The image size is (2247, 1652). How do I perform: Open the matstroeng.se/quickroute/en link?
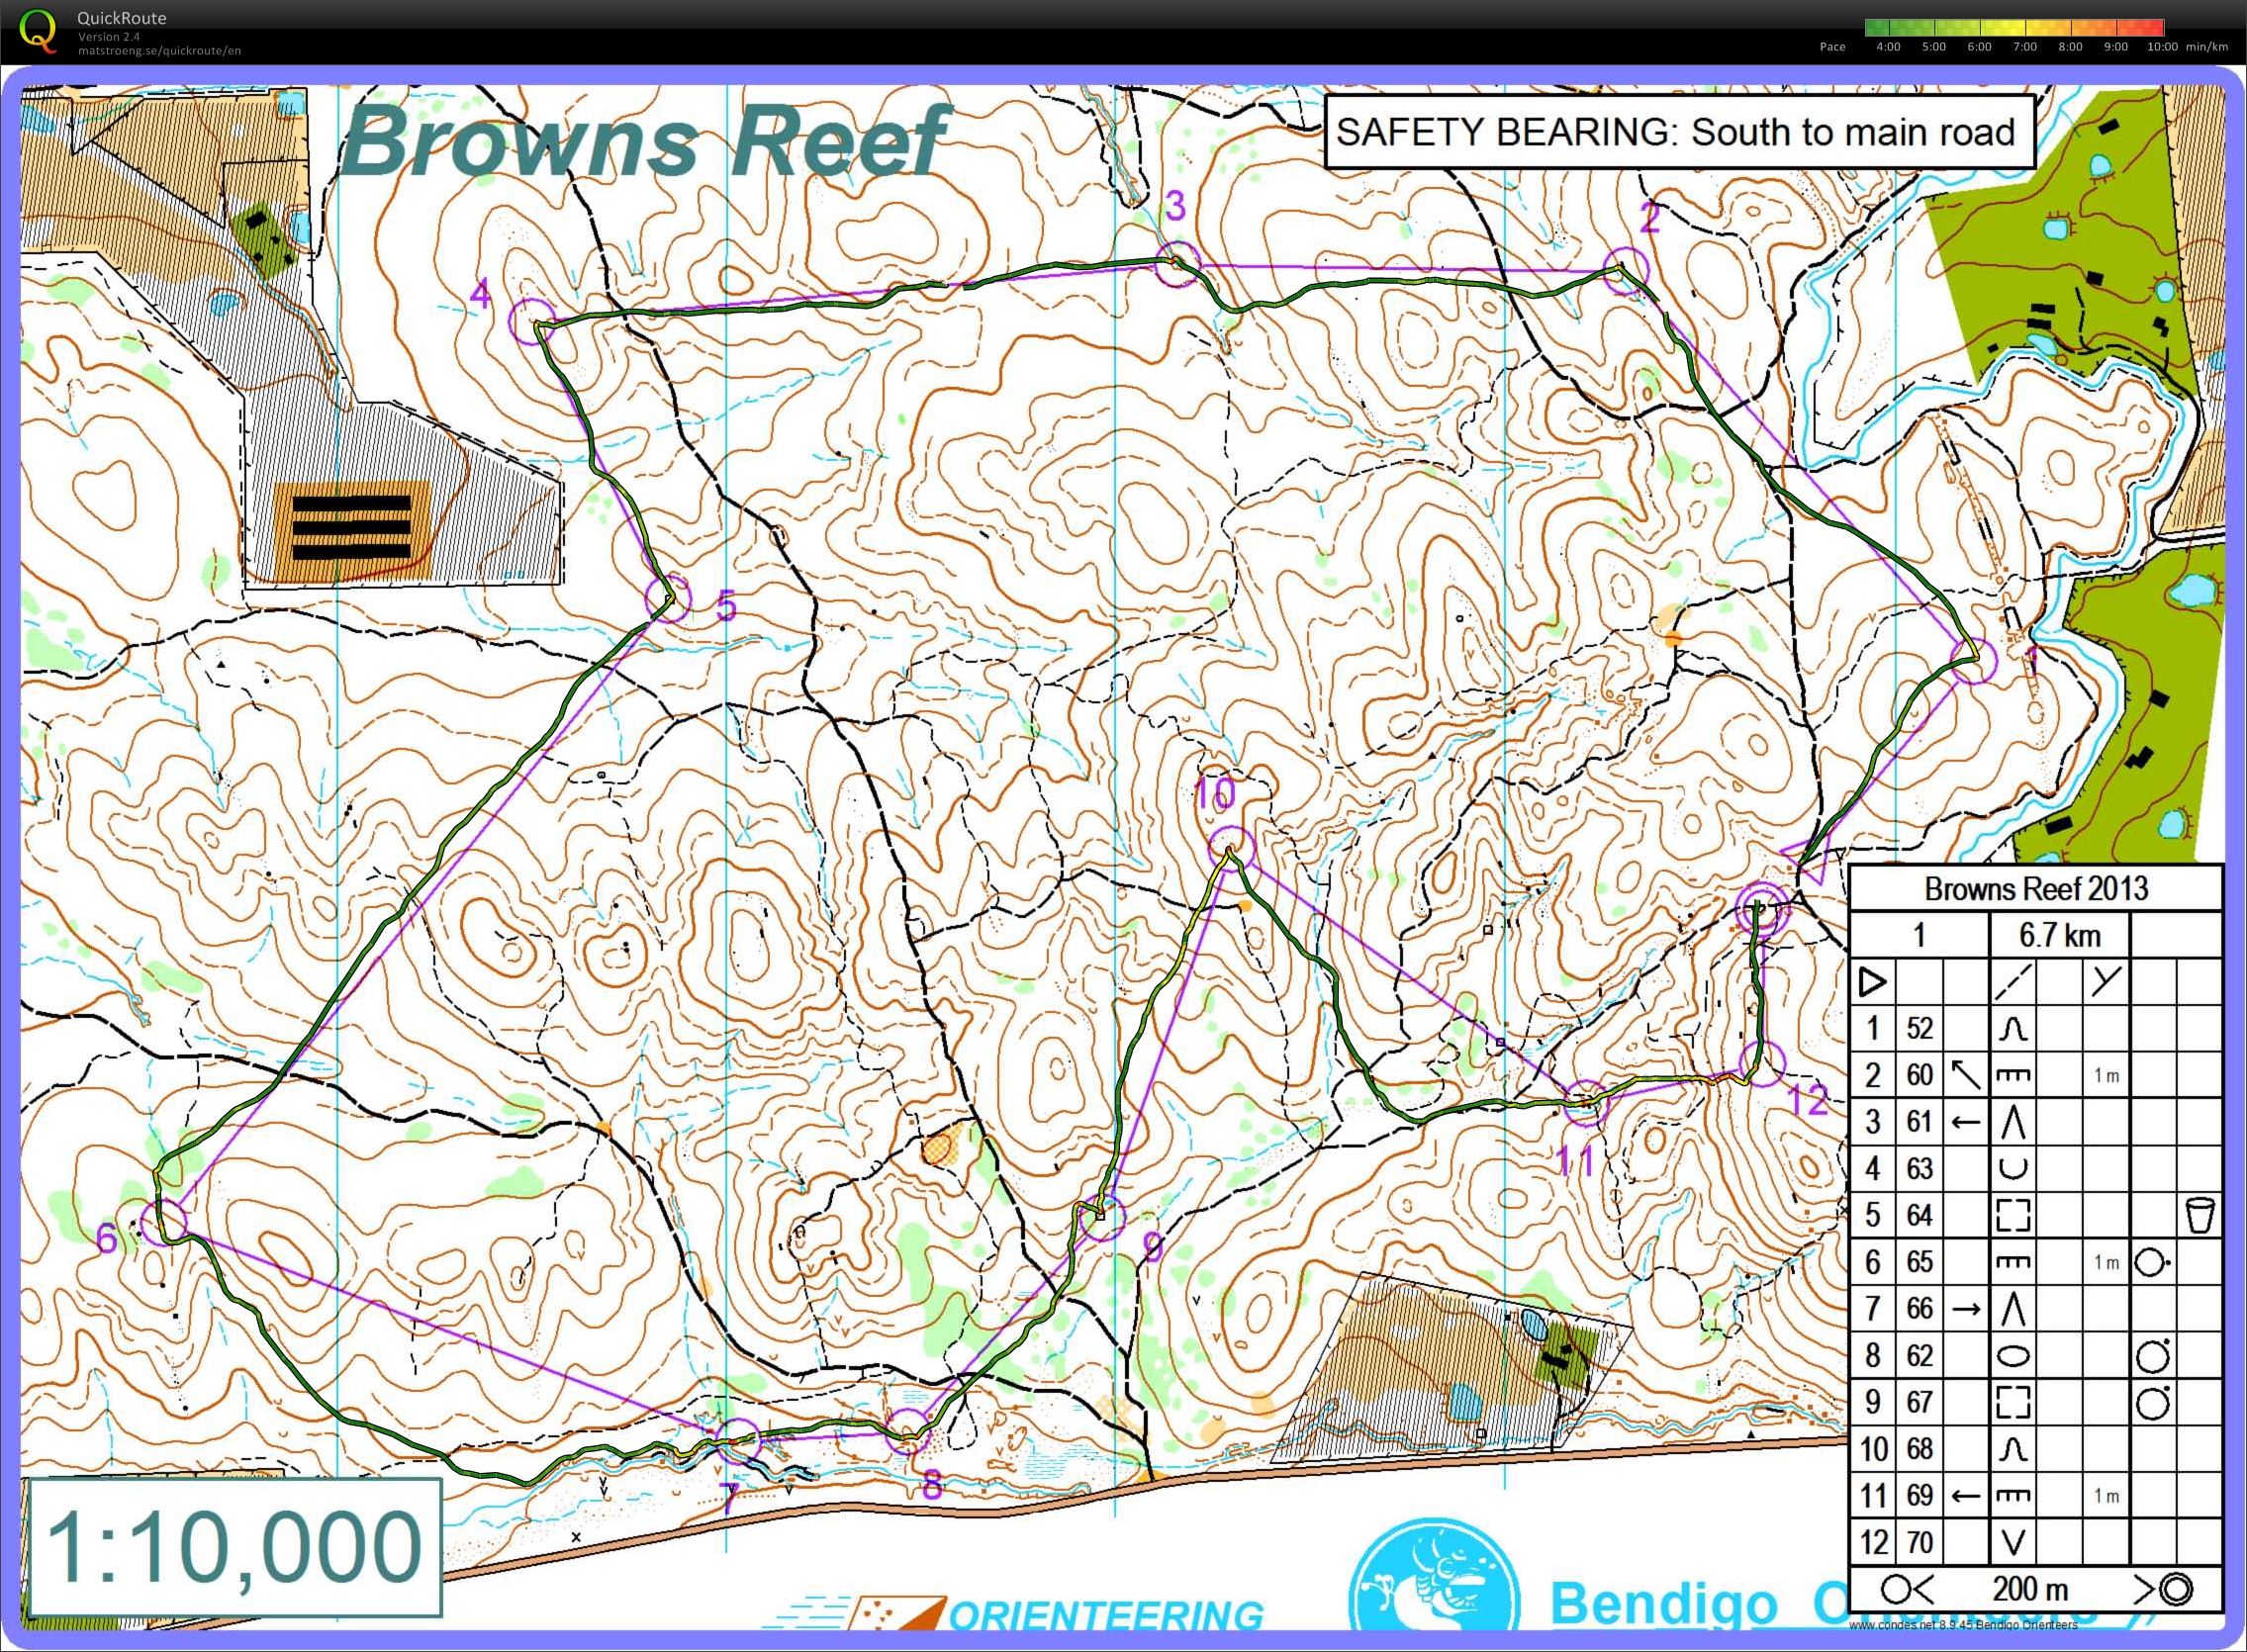click(159, 51)
